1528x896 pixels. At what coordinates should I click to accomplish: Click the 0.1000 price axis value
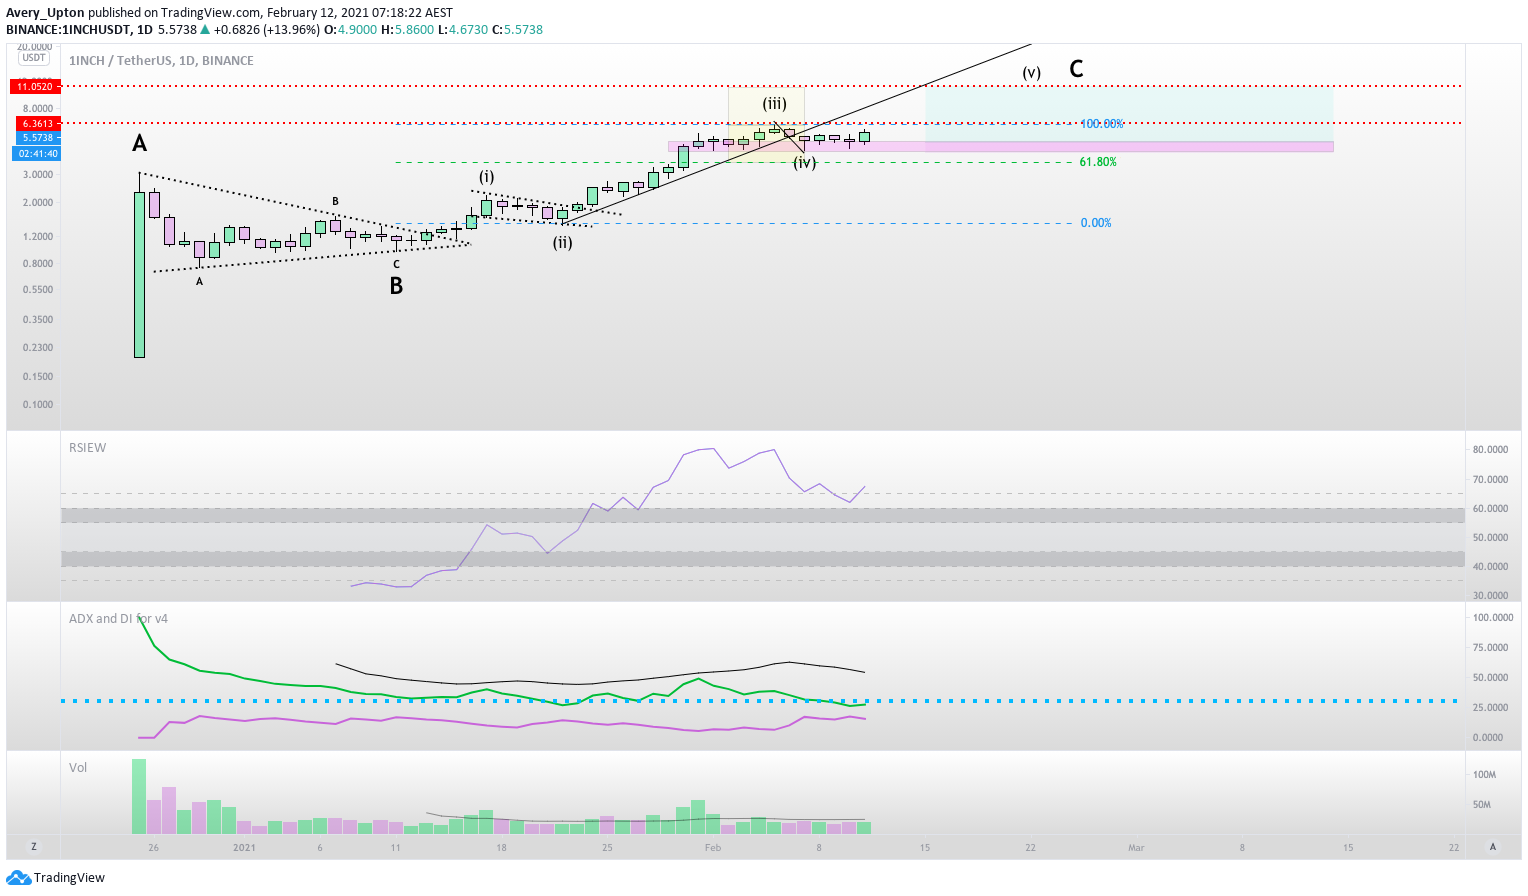click(x=38, y=405)
